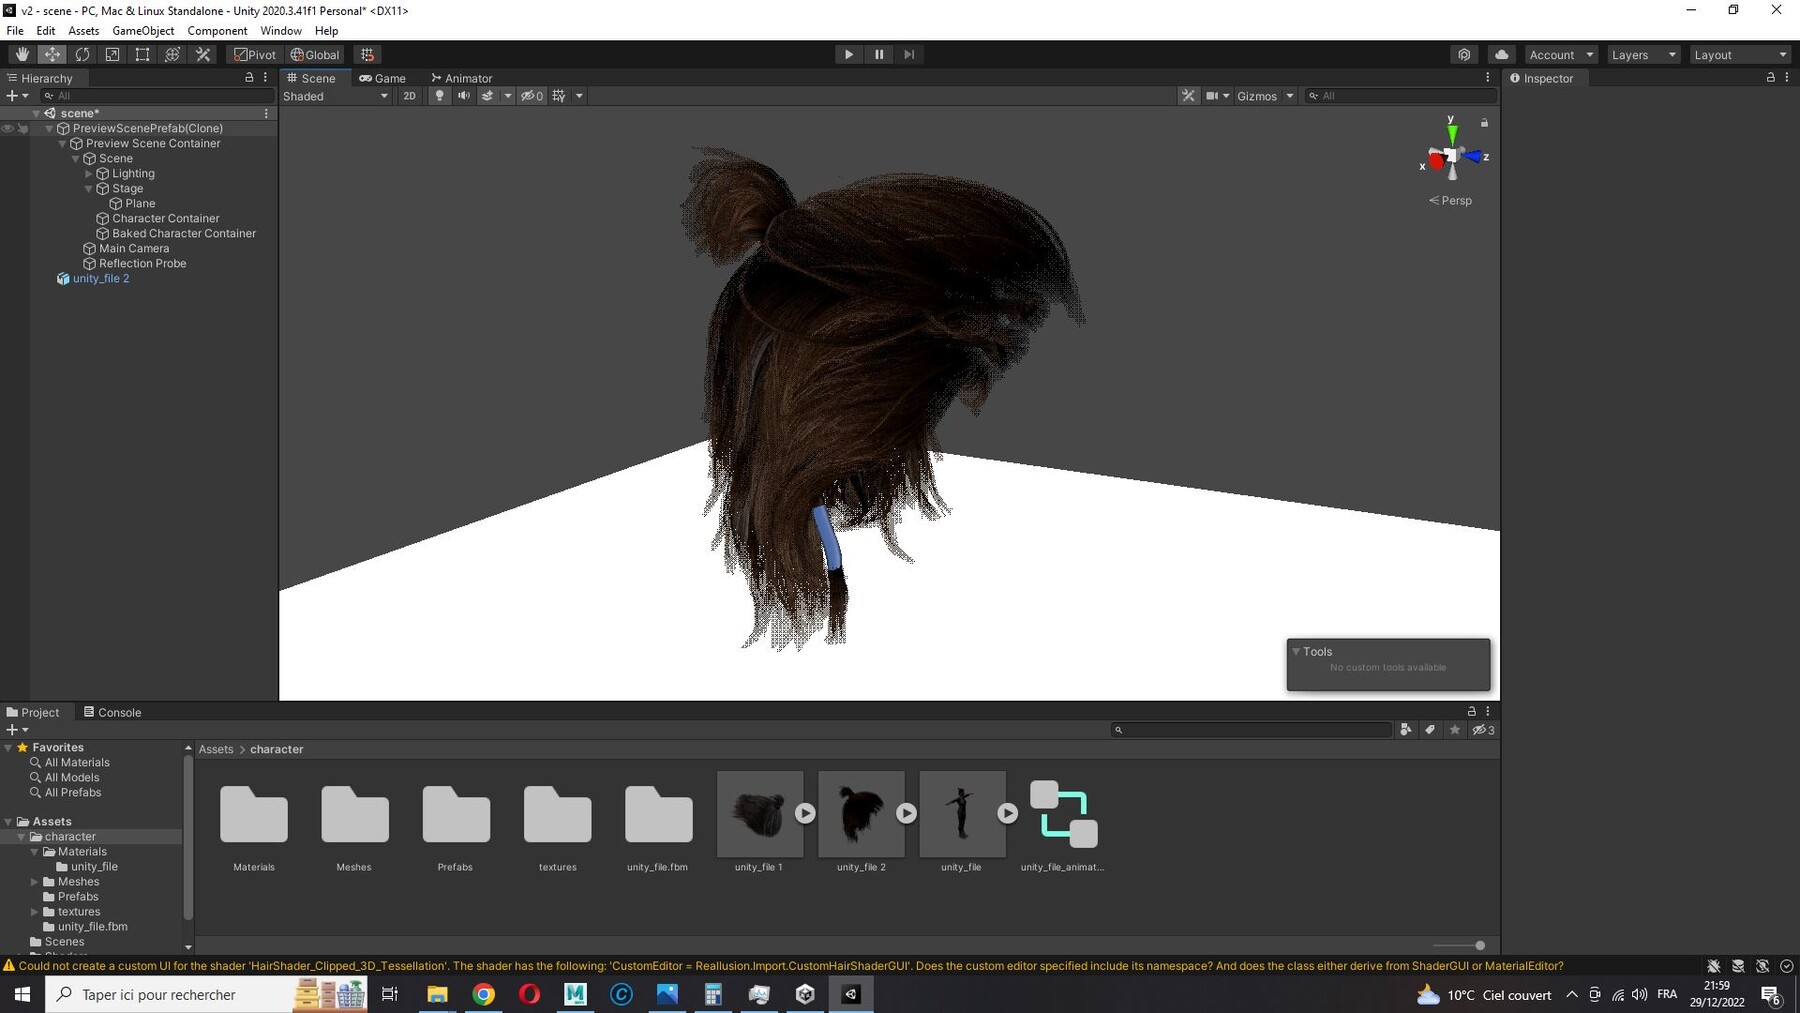1800x1013 pixels.
Task: Expand the Meshes folder in project tree
Action: 34,882
